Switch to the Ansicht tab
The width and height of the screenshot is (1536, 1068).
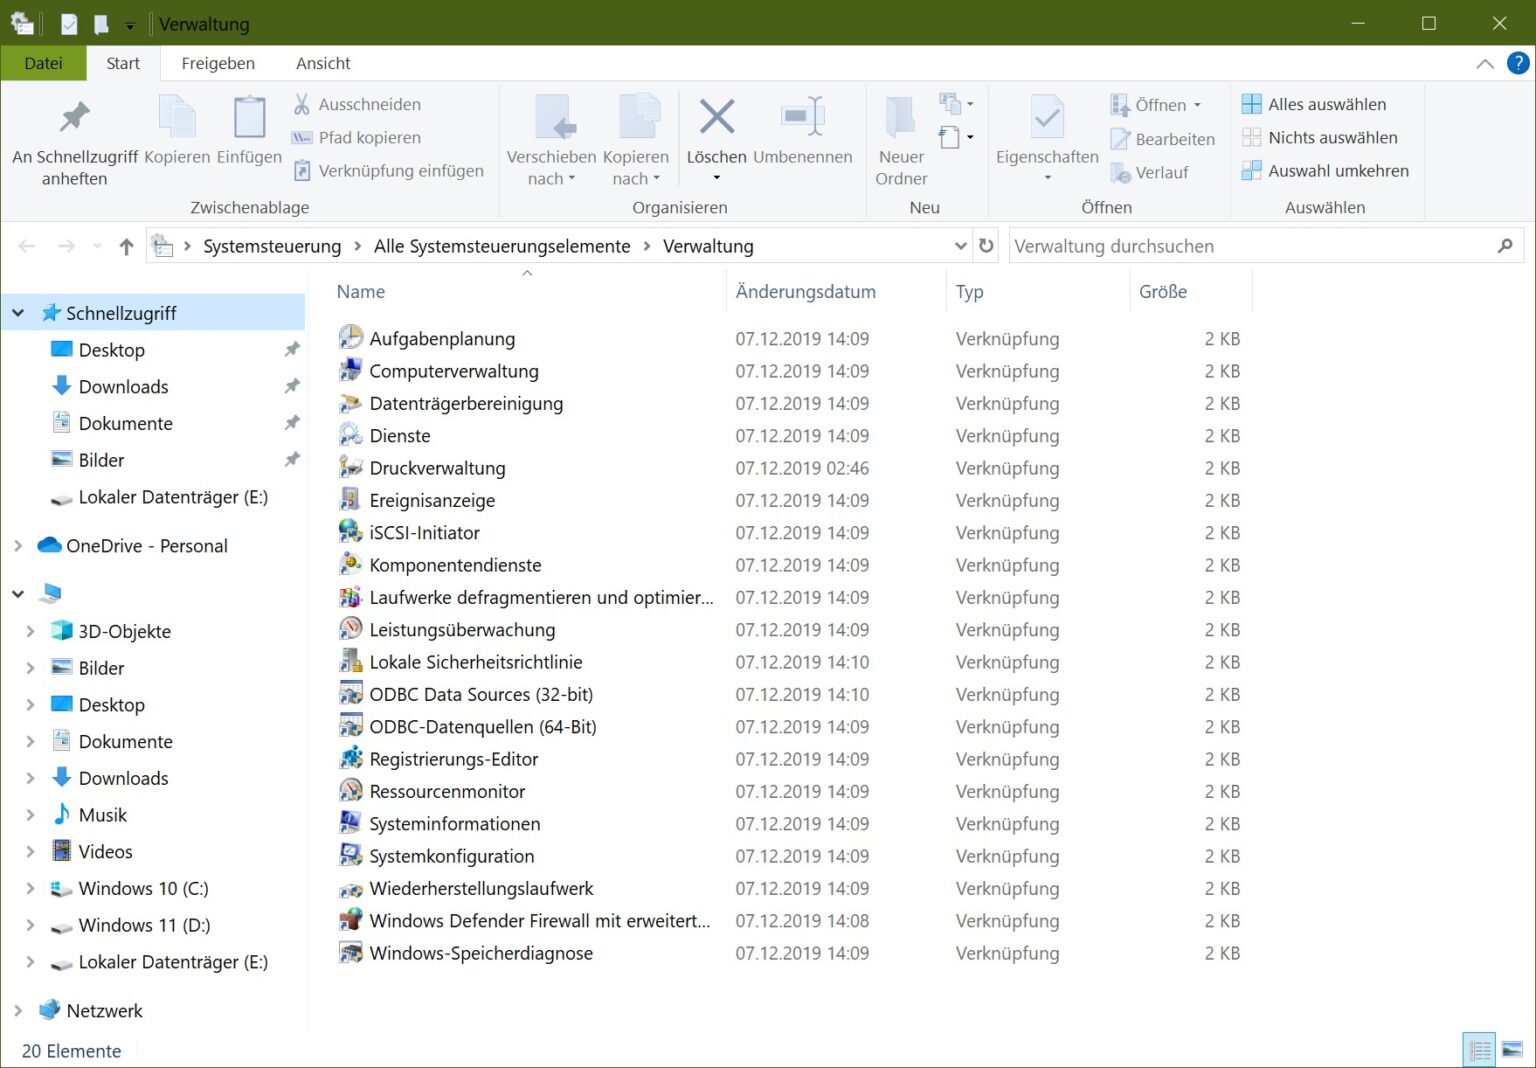(322, 63)
